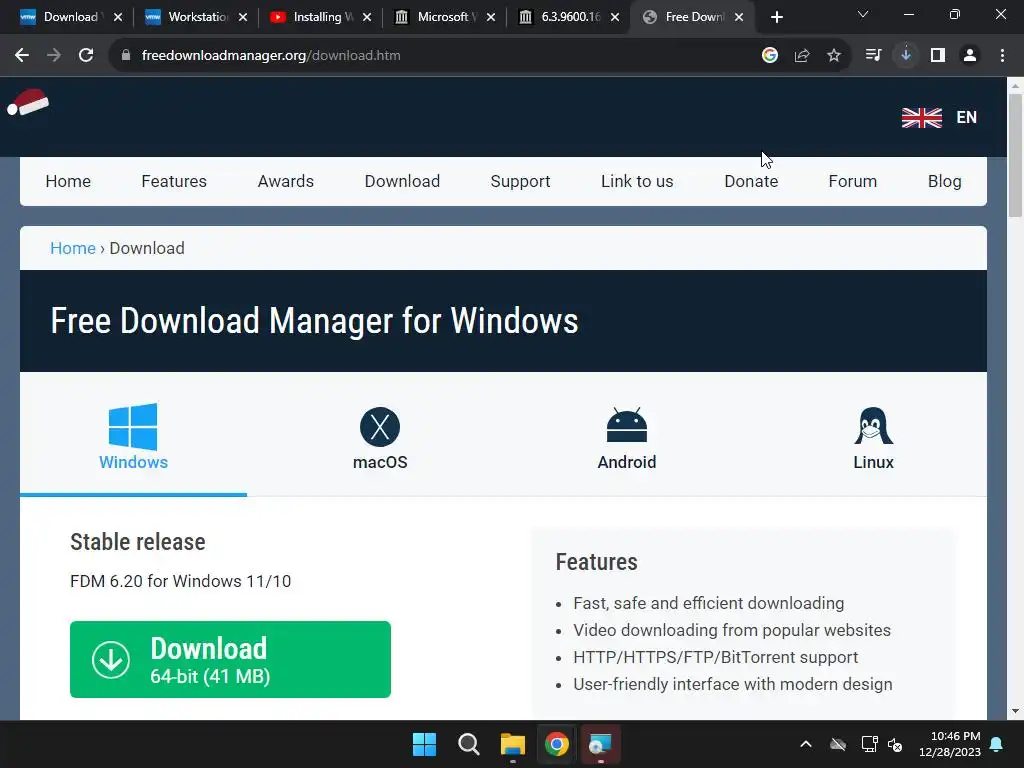This screenshot has width=1024, height=768.
Task: Click the share page icon
Action: tap(802, 56)
